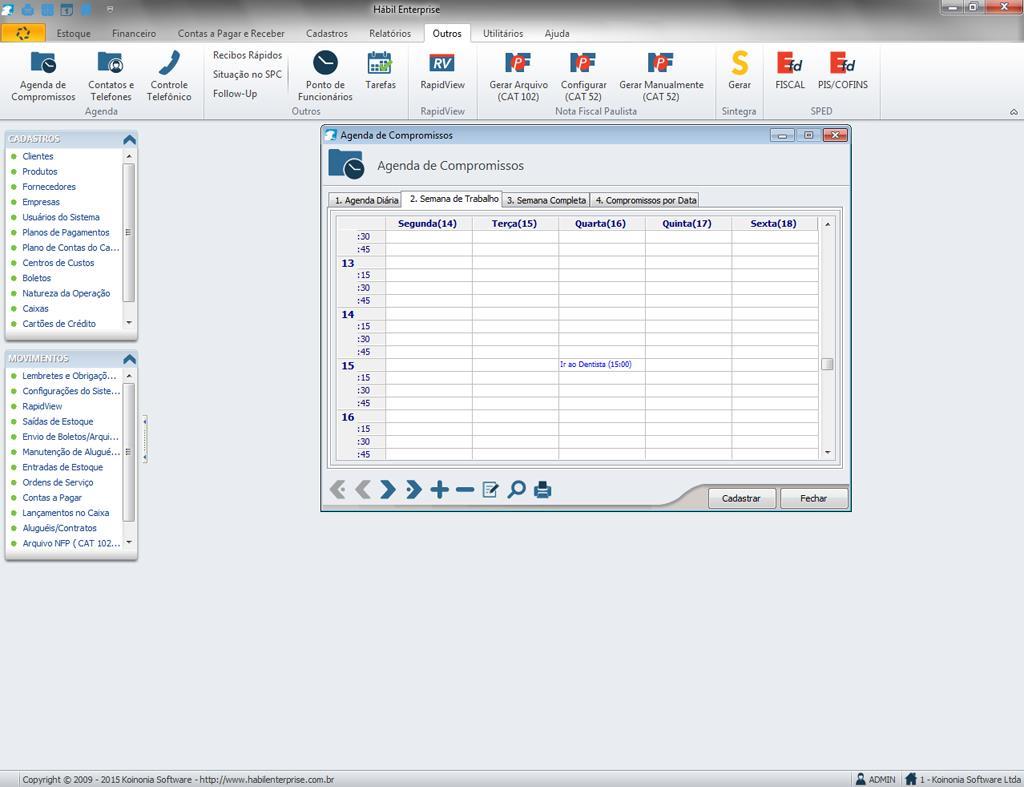Collapse the MOVIMENTOS panel
1024x787 pixels.
click(x=129, y=359)
